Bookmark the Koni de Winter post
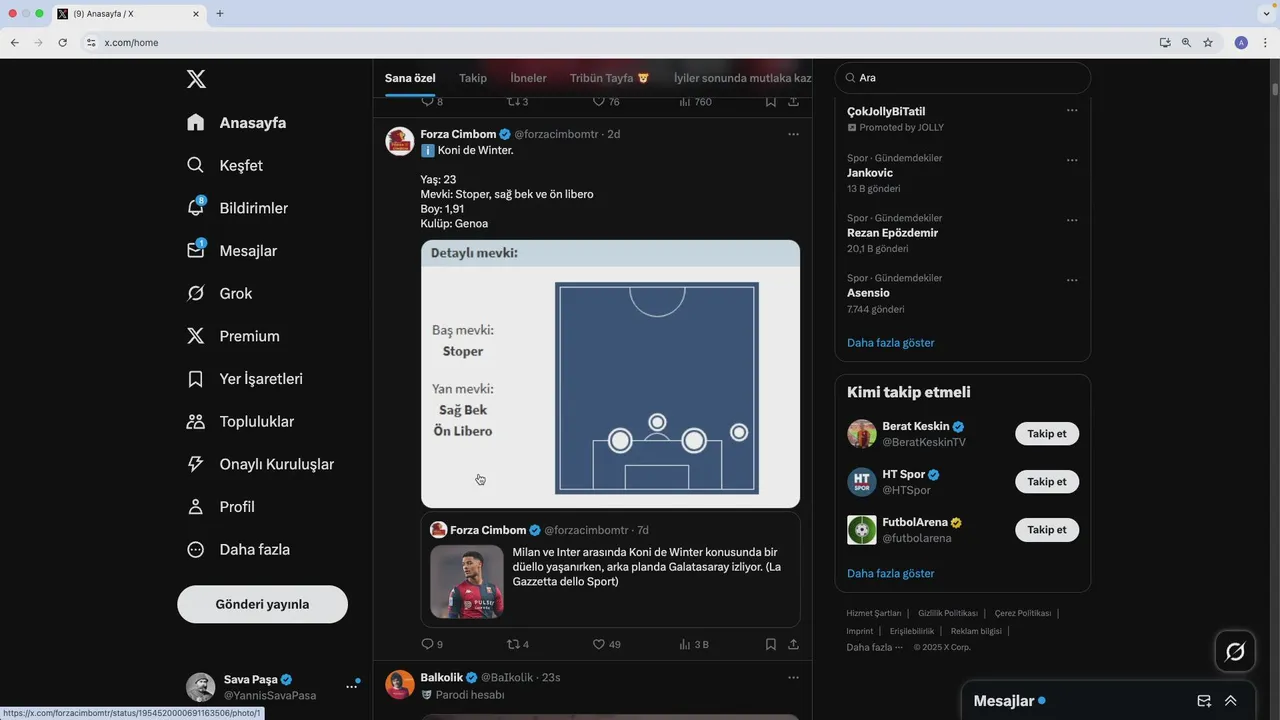 (770, 644)
